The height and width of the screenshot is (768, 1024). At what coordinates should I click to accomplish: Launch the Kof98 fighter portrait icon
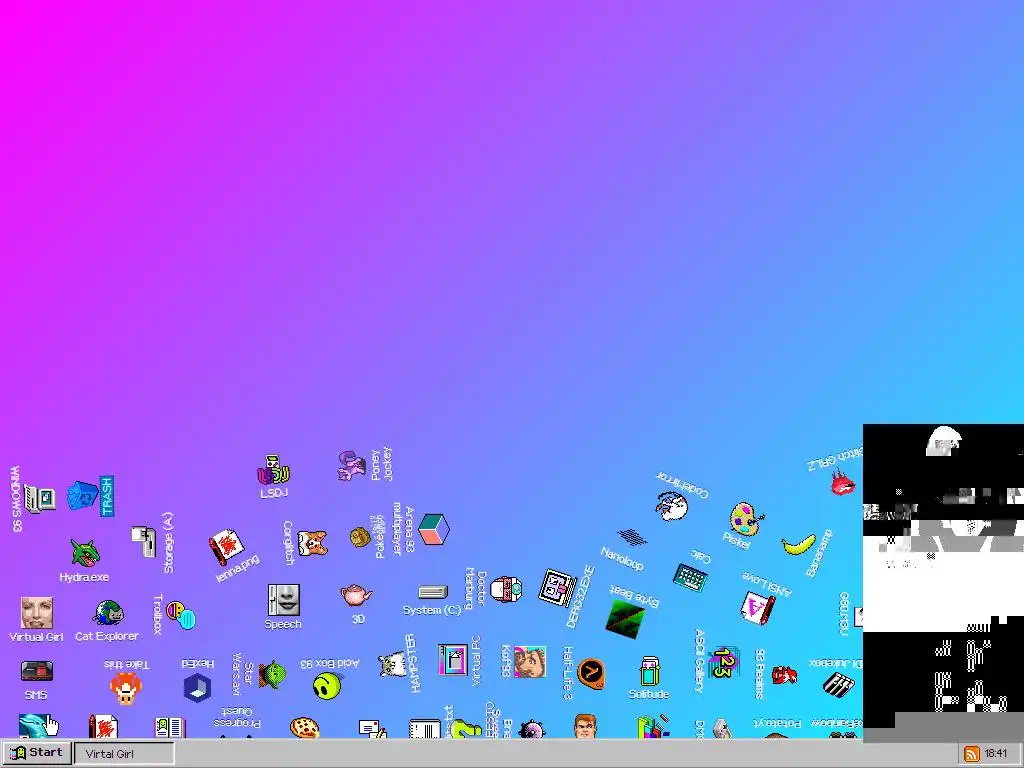click(x=530, y=662)
